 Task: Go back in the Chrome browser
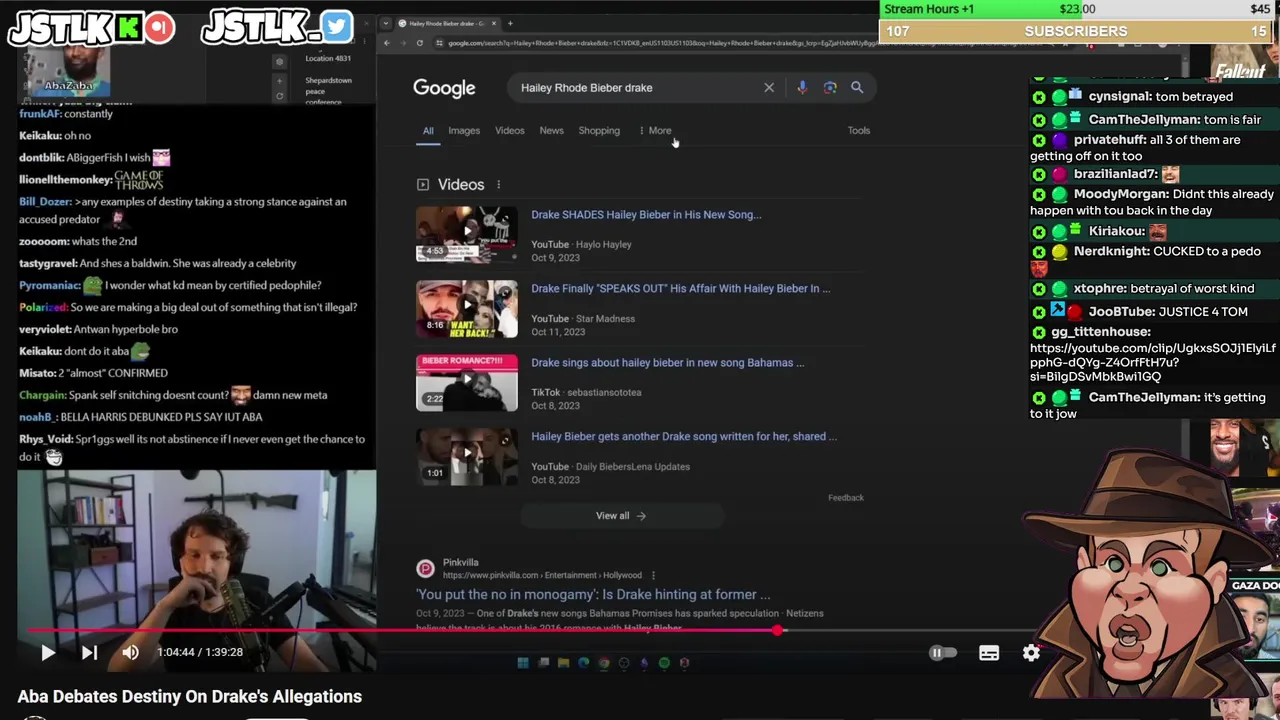coord(388,43)
